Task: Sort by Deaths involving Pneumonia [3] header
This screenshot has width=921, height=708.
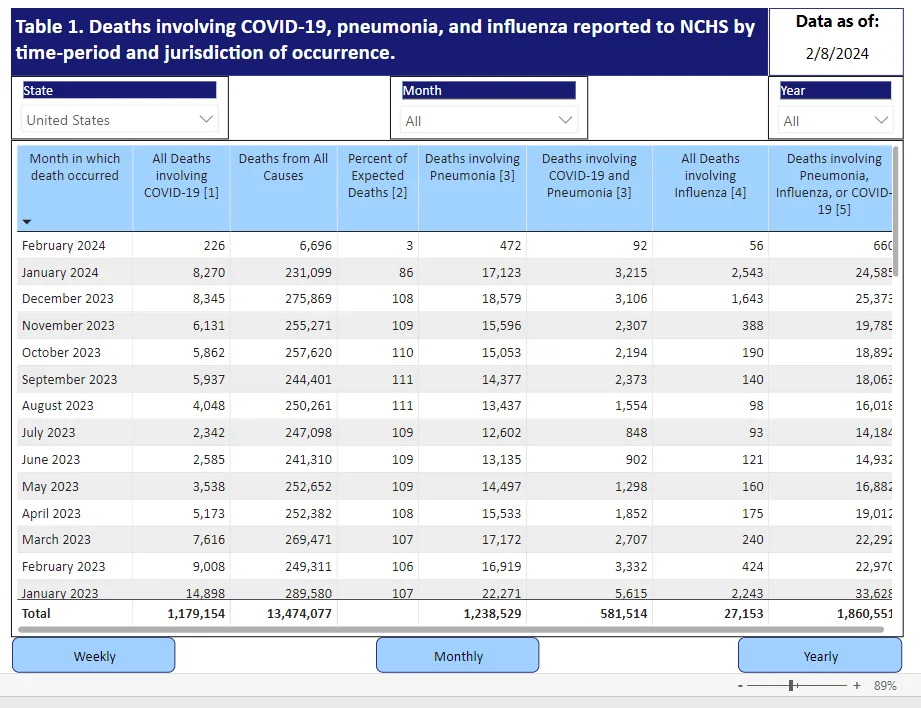Action: (472, 167)
